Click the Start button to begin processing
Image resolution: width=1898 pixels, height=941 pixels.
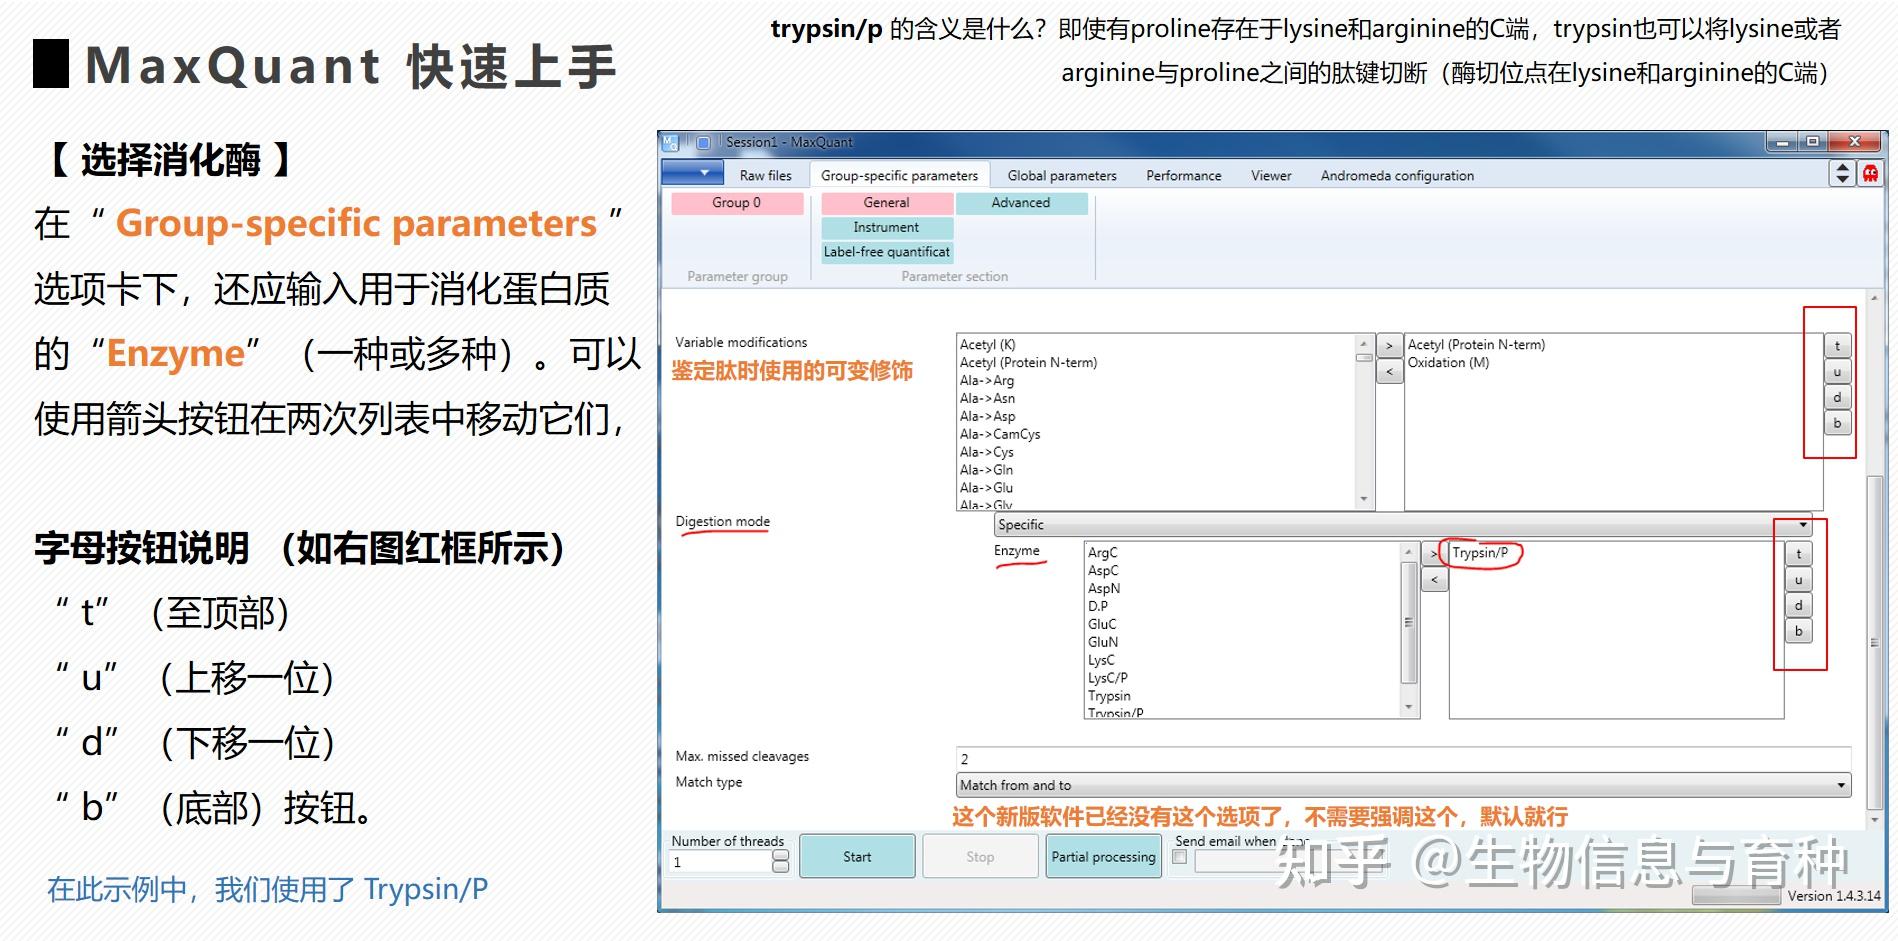857,856
